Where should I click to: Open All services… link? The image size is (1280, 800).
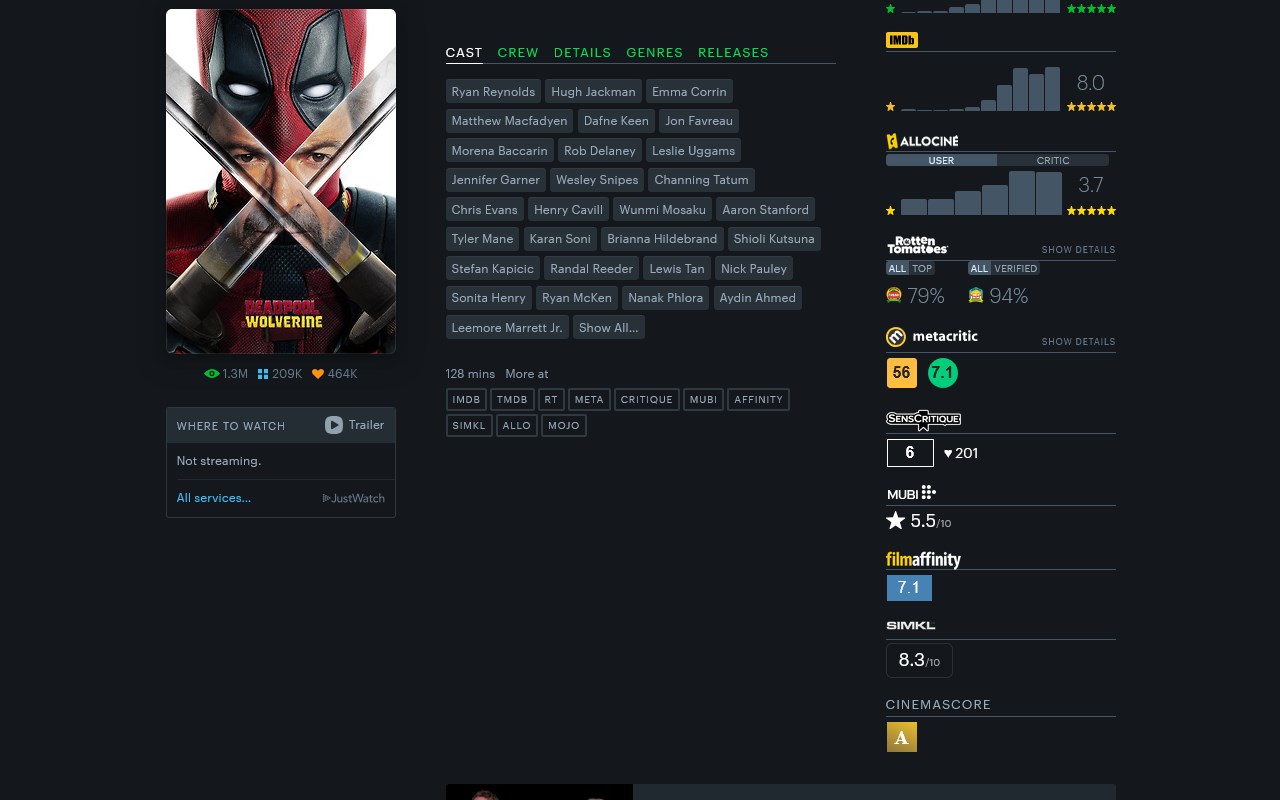point(214,498)
